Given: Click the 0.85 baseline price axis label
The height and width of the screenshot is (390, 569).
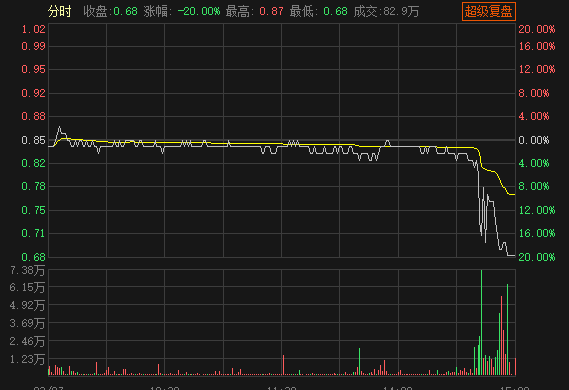Looking at the screenshot, I should pos(33,140).
